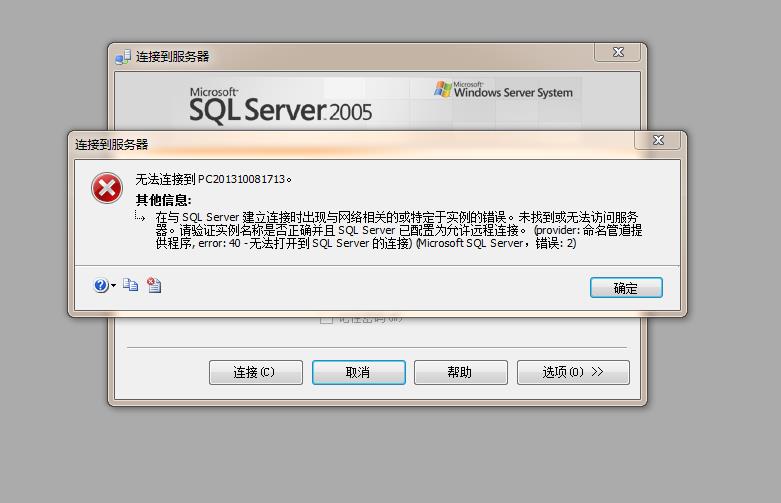Click the Windows Server System logo
Screen dimensions: 781x503
(503, 90)
